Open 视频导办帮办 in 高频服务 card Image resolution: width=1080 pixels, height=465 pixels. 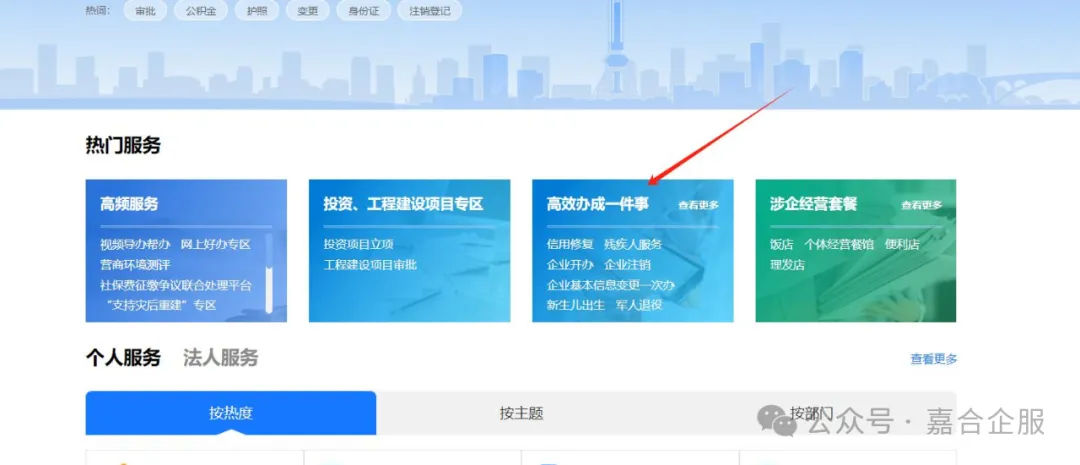point(135,245)
